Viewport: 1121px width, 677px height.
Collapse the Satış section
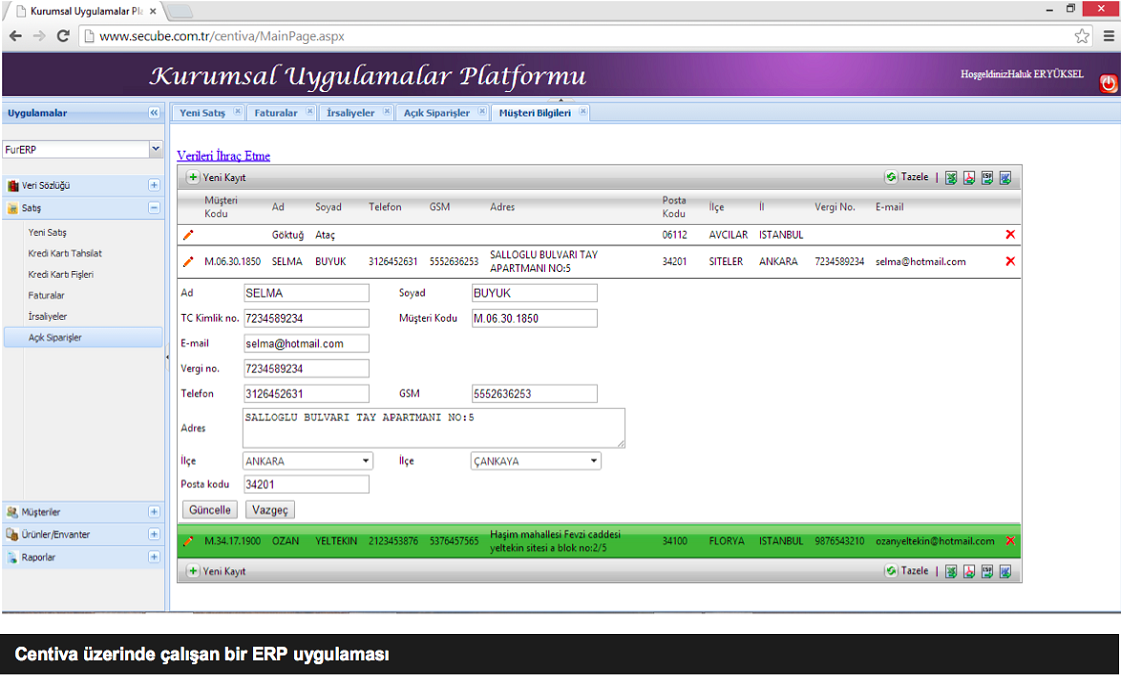[154, 208]
